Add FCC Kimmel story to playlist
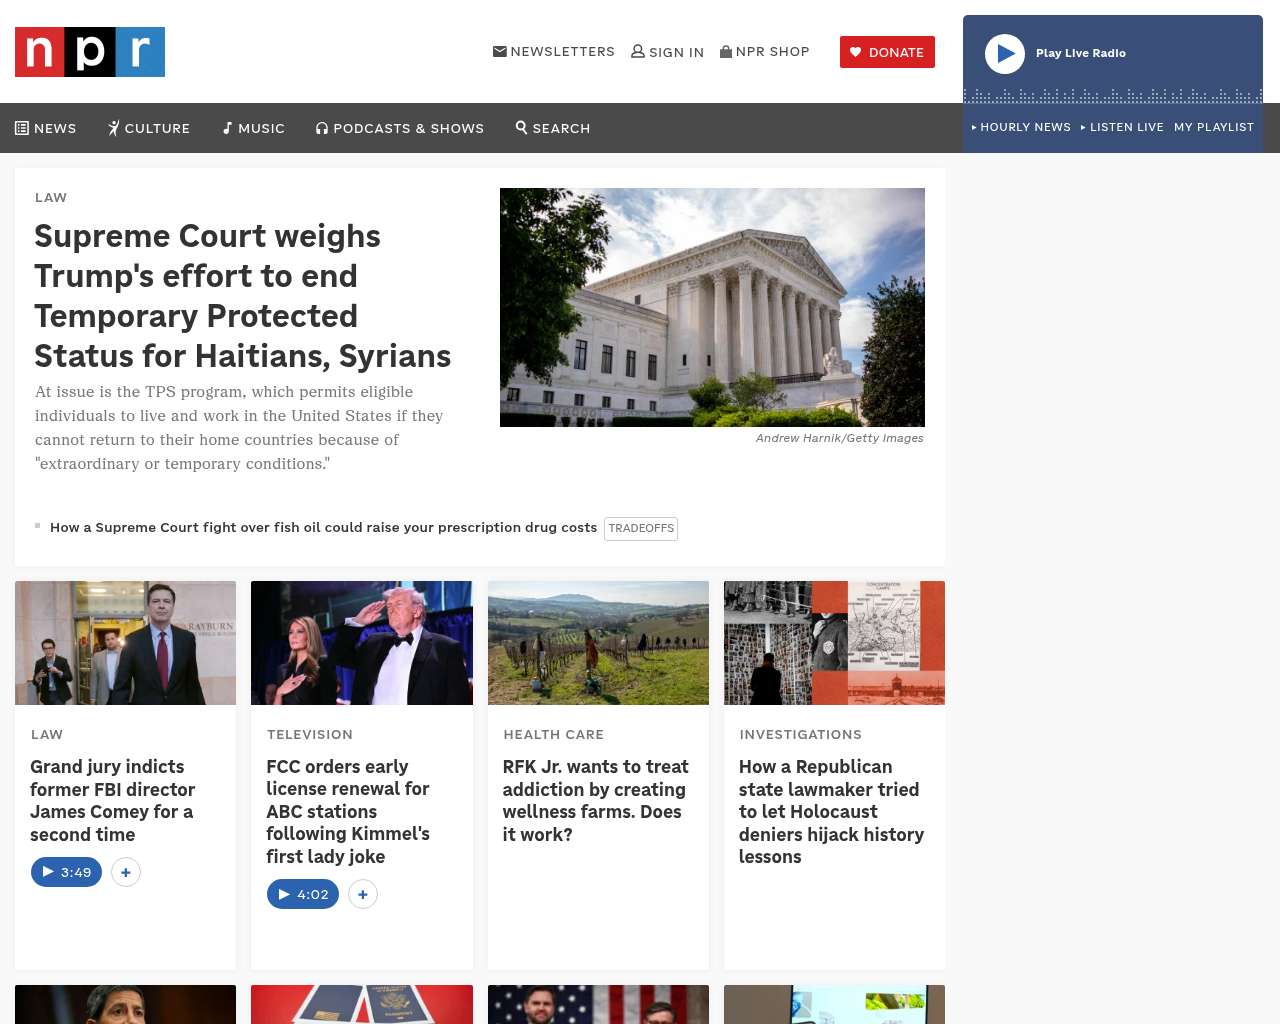Screen dimensions: 1280x1024 pos(363,894)
